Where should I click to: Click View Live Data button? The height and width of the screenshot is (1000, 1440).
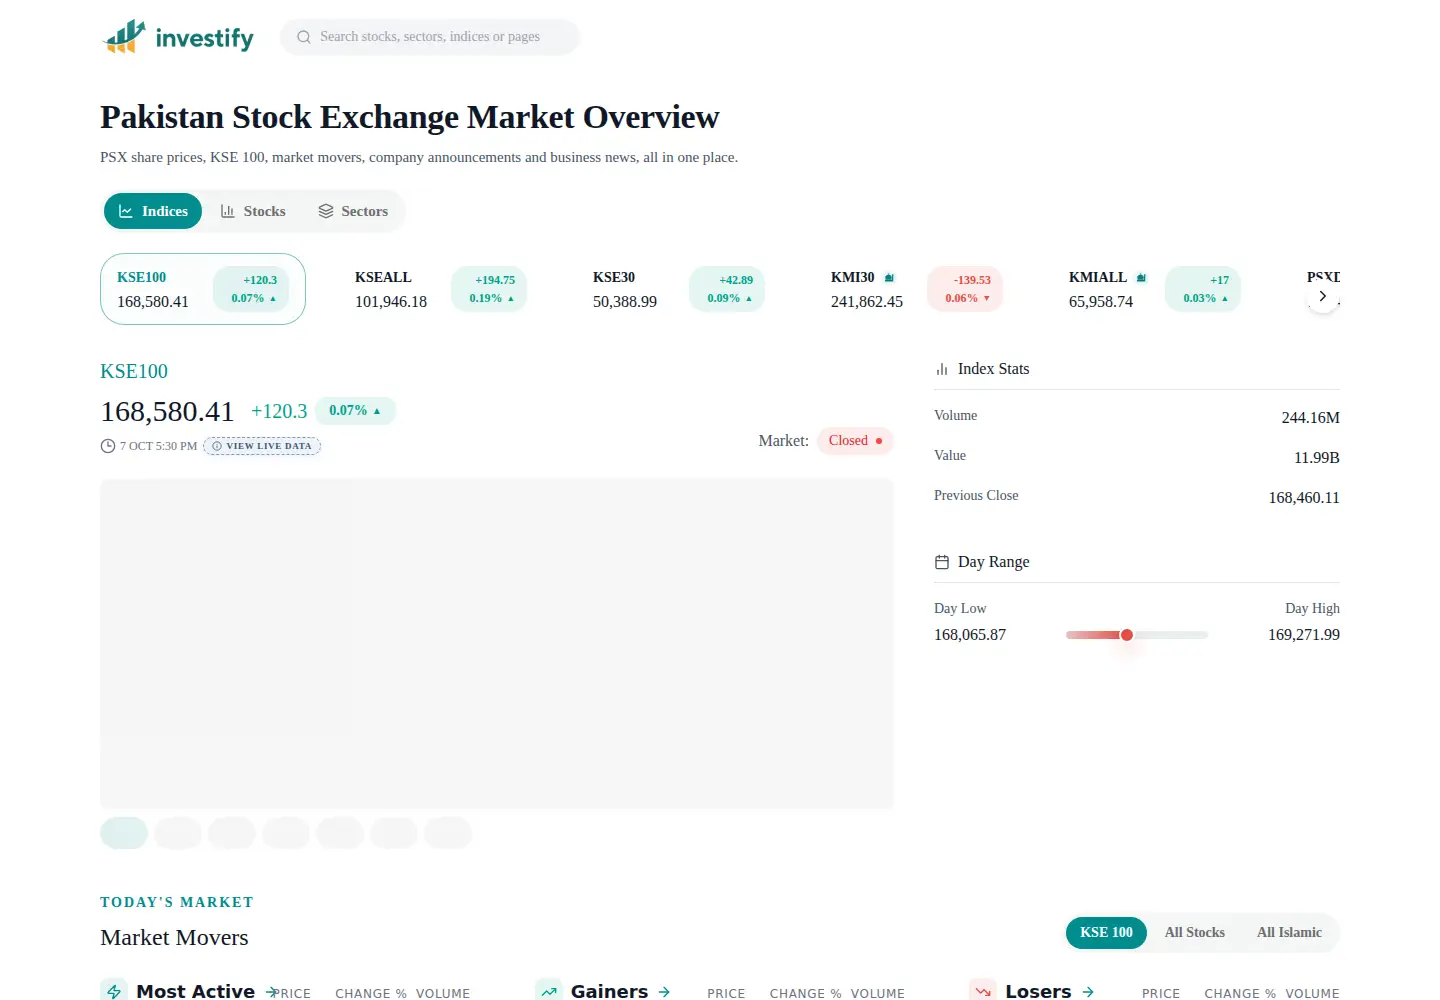click(x=262, y=446)
